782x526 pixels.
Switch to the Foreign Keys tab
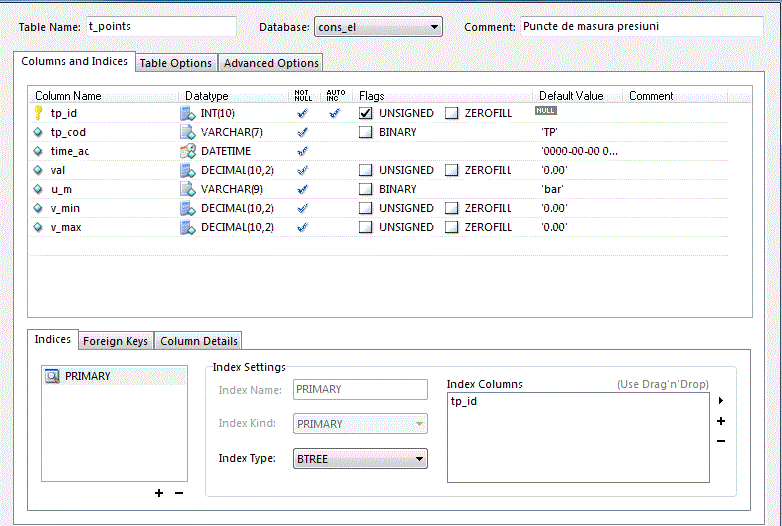(115, 341)
